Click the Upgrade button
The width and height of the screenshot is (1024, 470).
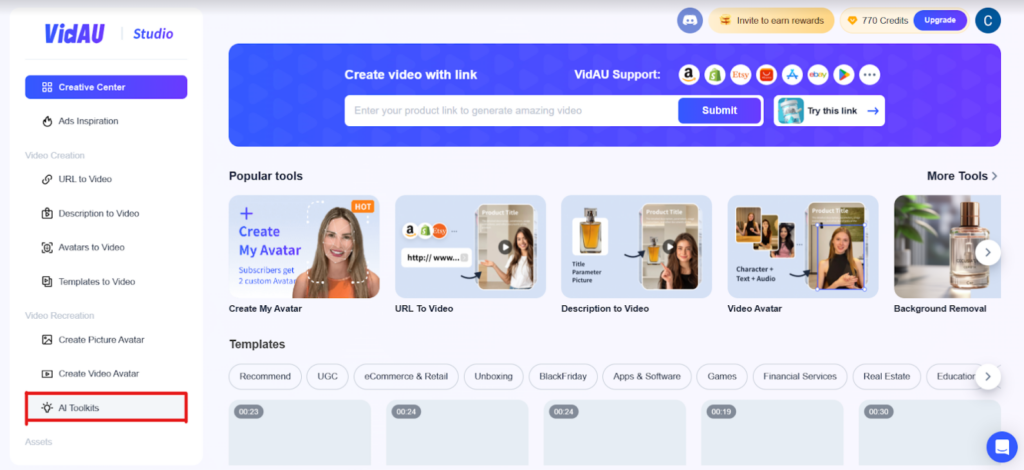940,20
